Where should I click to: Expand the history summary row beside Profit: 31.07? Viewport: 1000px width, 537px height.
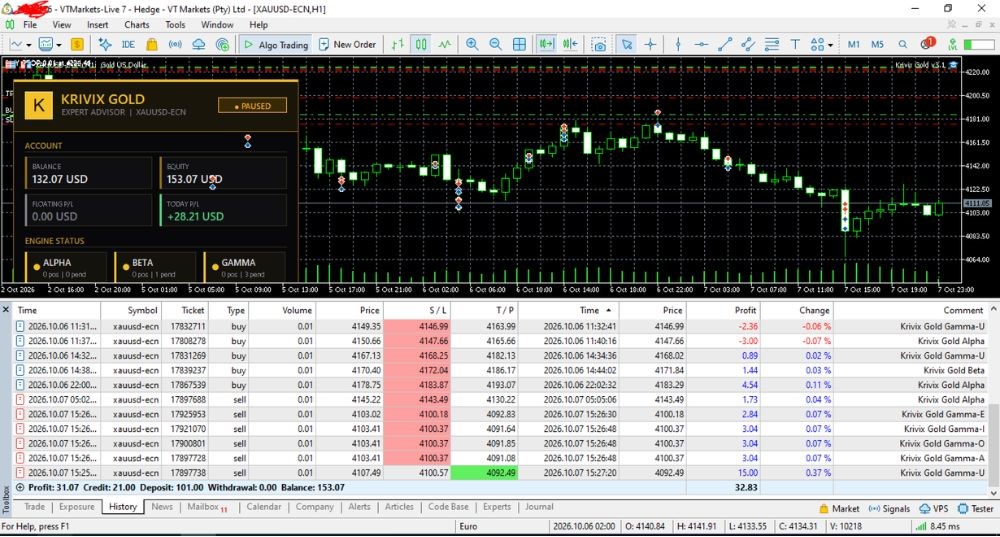(x=20, y=488)
